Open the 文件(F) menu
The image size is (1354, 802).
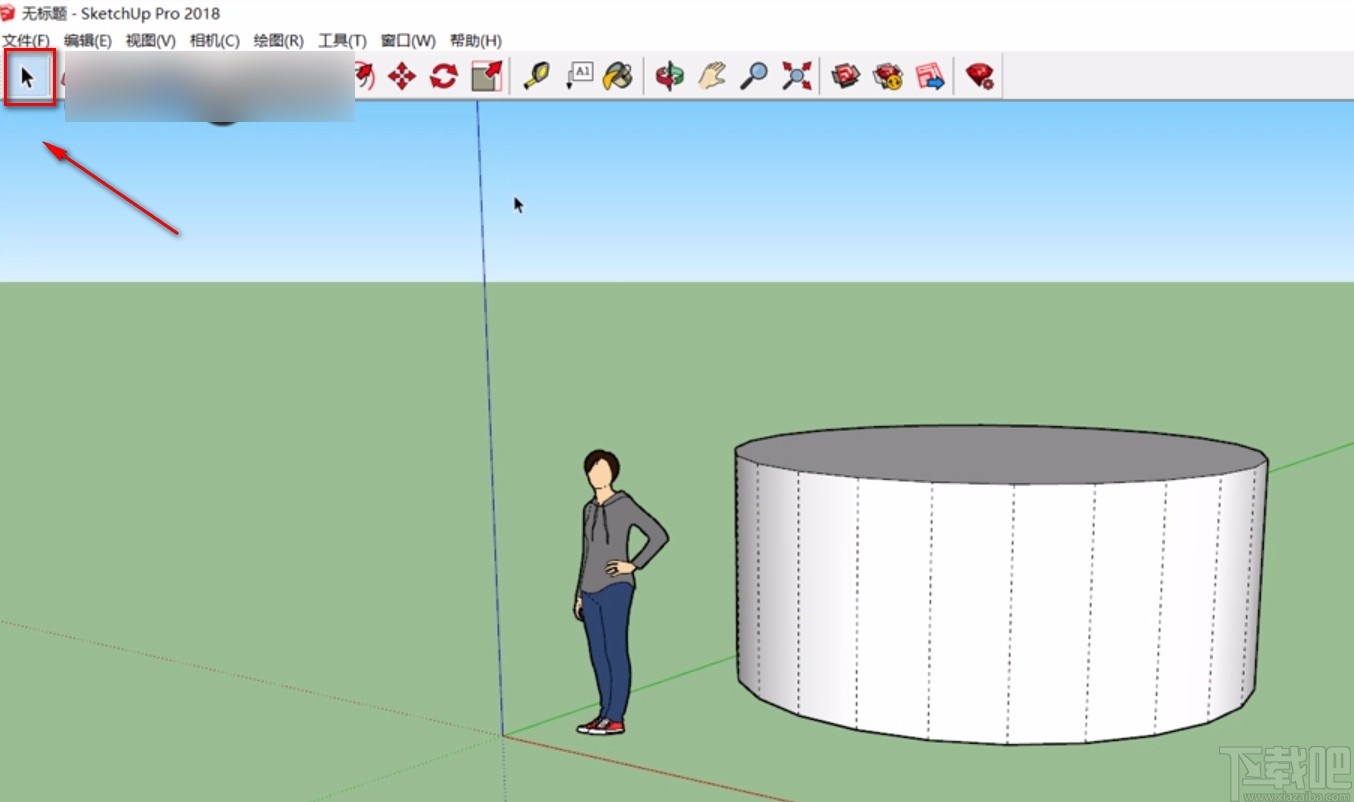coord(27,40)
